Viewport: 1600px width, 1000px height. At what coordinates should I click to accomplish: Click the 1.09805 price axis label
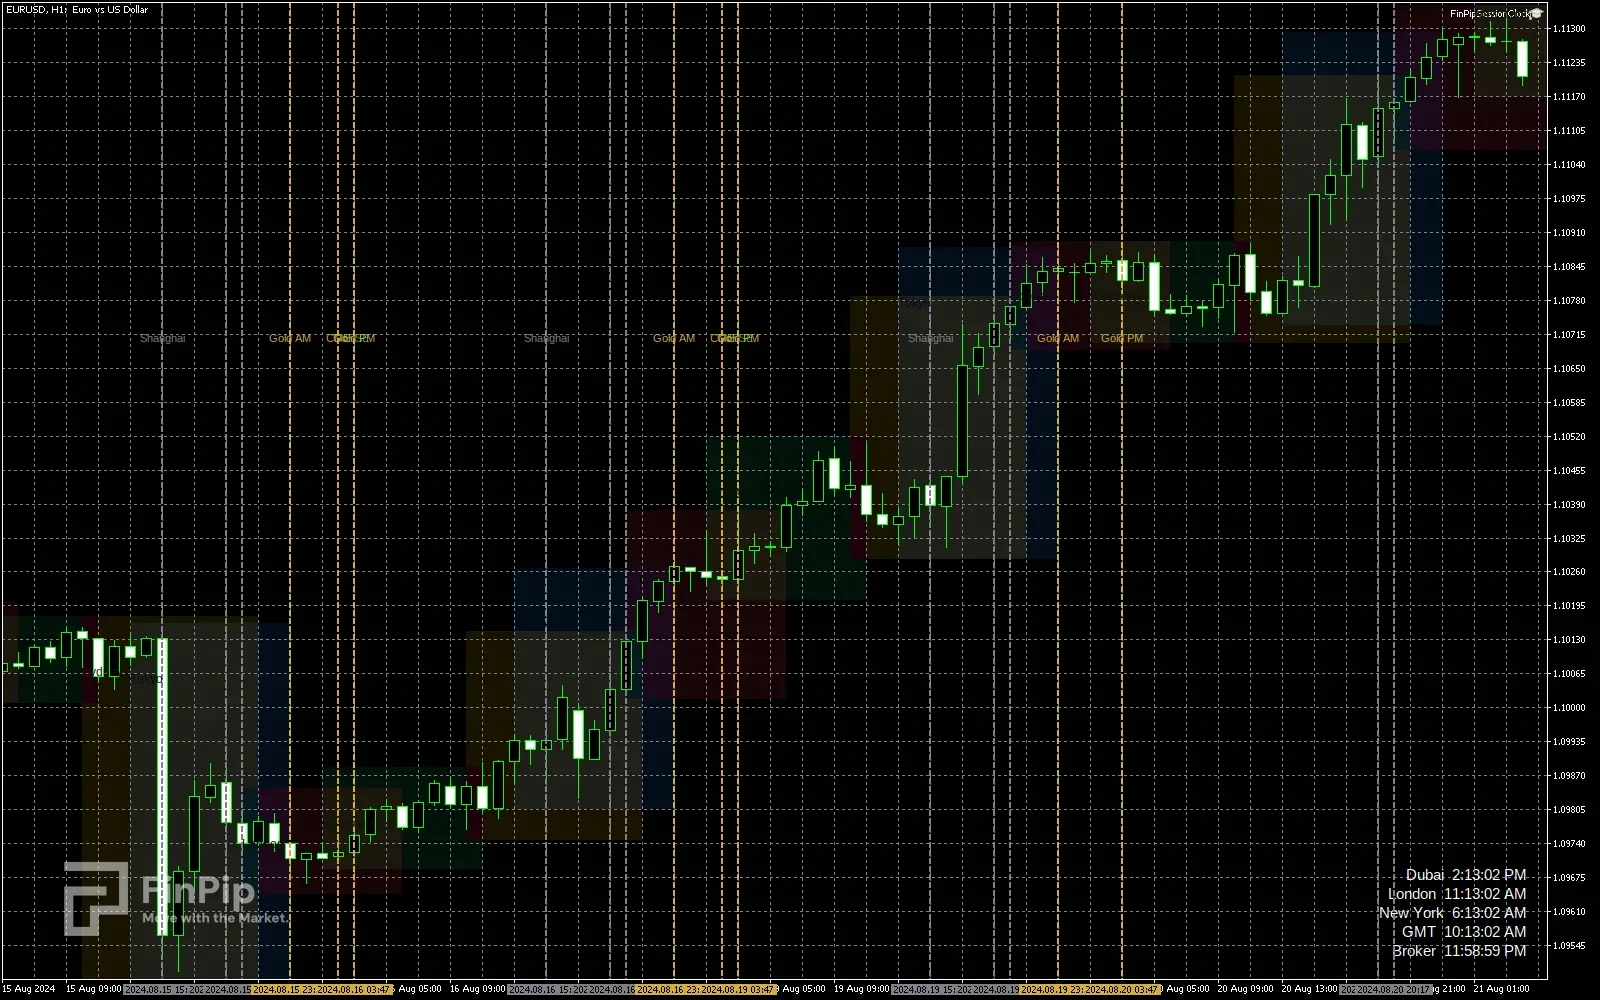(x=1570, y=810)
